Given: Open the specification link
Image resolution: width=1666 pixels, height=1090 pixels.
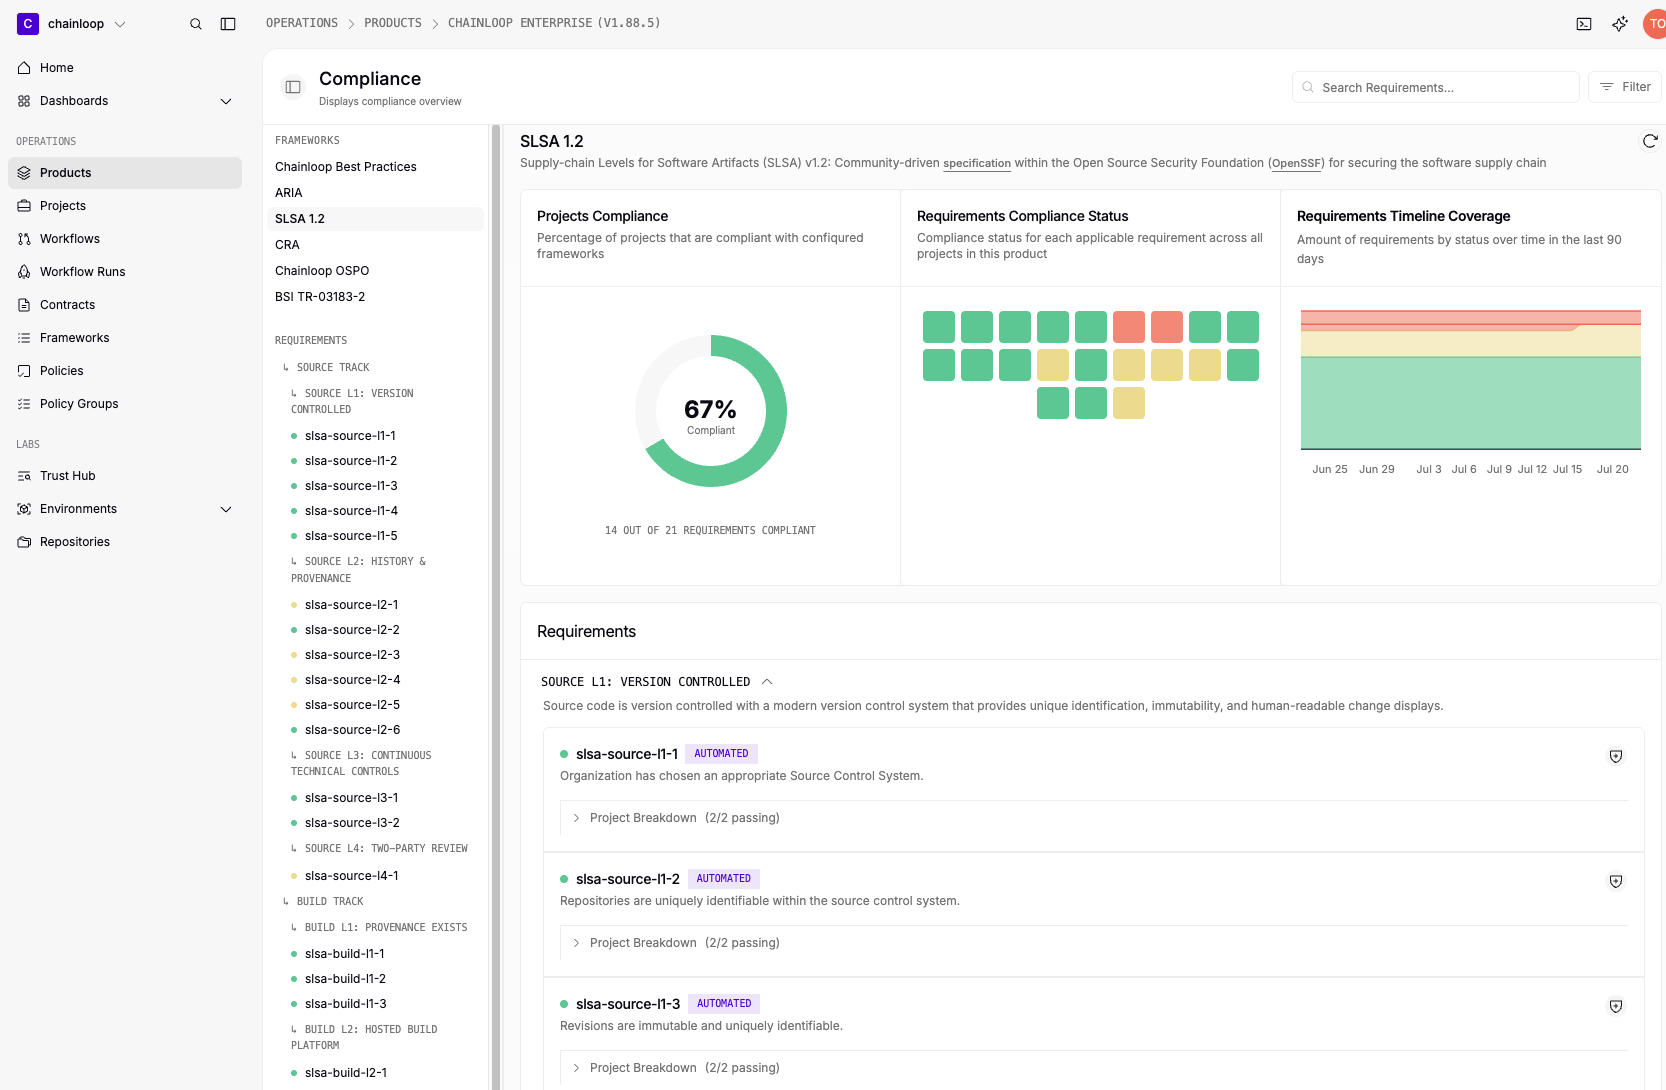Looking at the screenshot, I should click(x=977, y=163).
